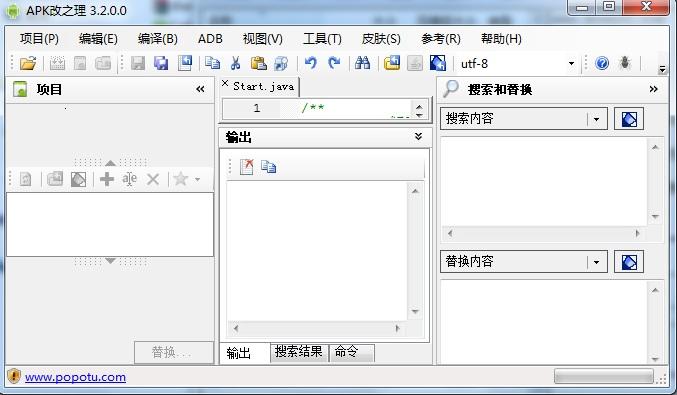This screenshot has width=677, height=395.
Task: Open find with the binoculars icon
Action: pos(362,63)
